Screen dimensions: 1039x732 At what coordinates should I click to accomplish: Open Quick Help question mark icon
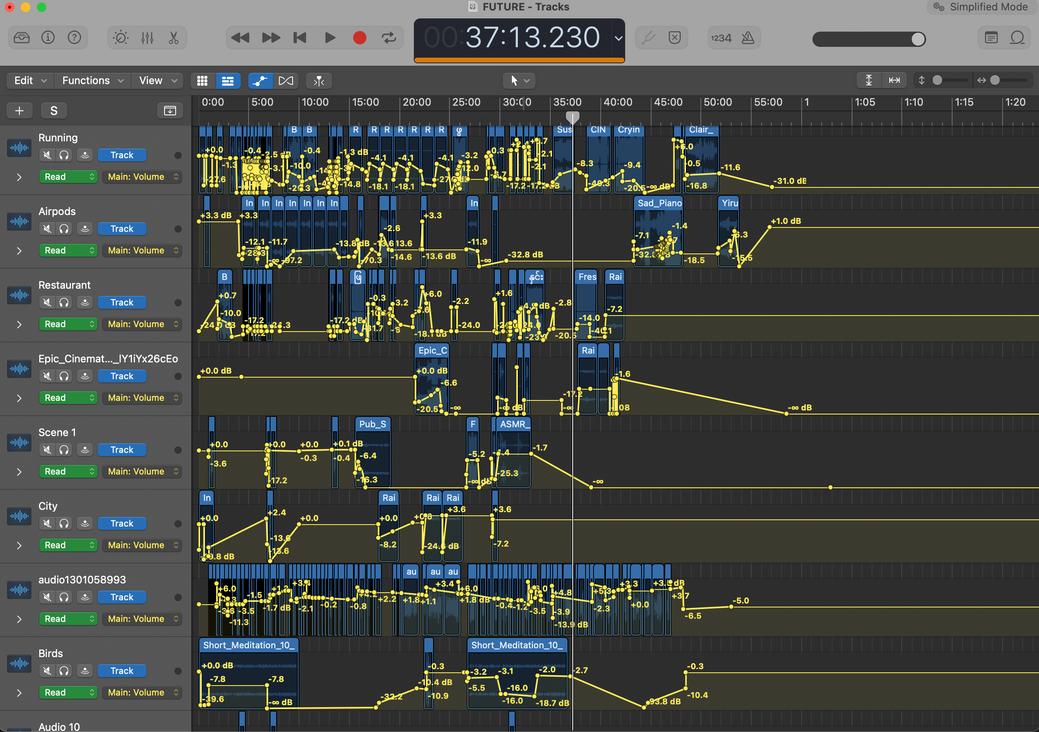pyautogui.click(x=74, y=38)
